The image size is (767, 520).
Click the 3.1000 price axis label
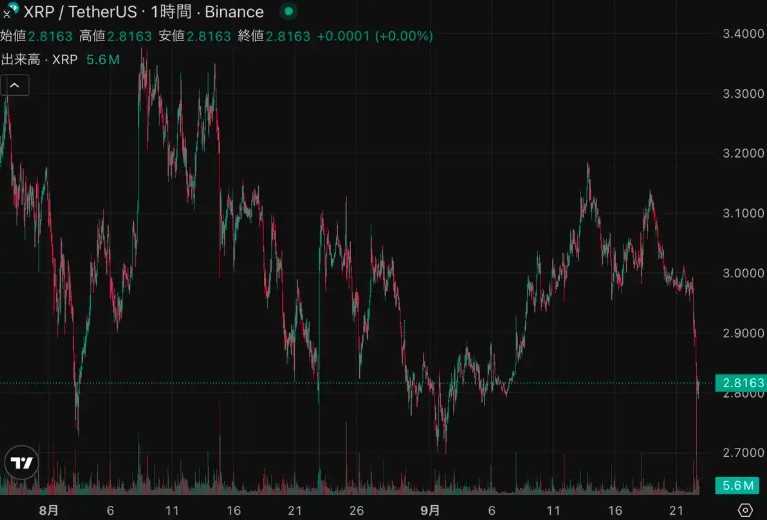pyautogui.click(x=744, y=213)
